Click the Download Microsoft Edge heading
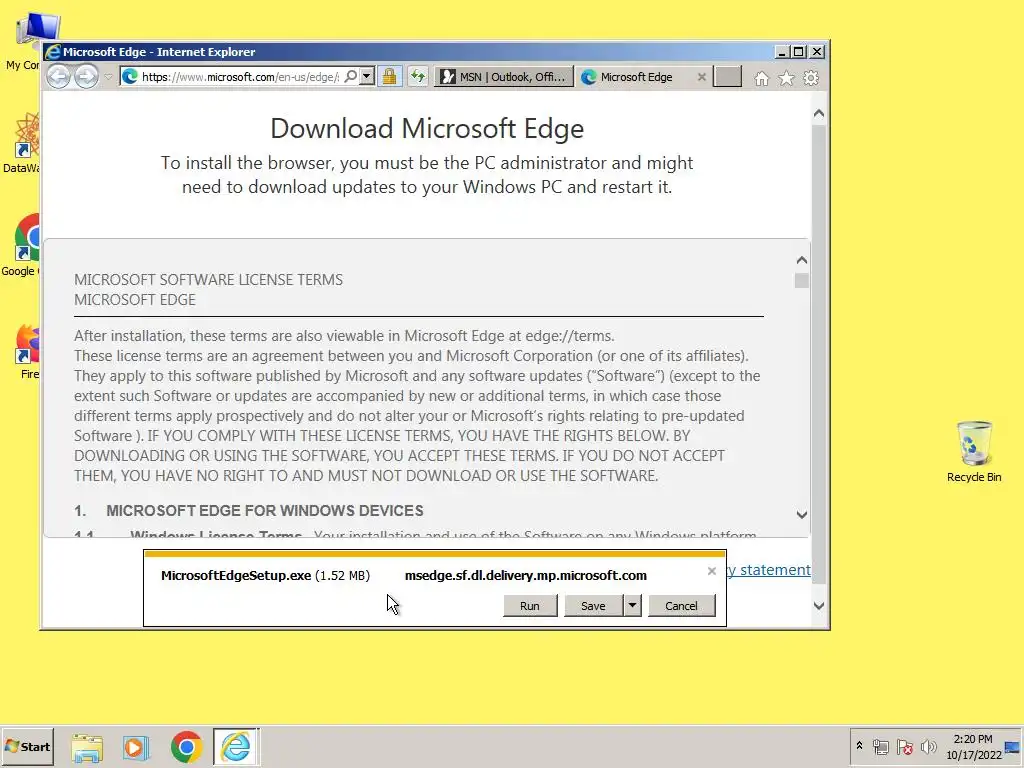Image resolution: width=1024 pixels, height=768 pixels. [427, 129]
